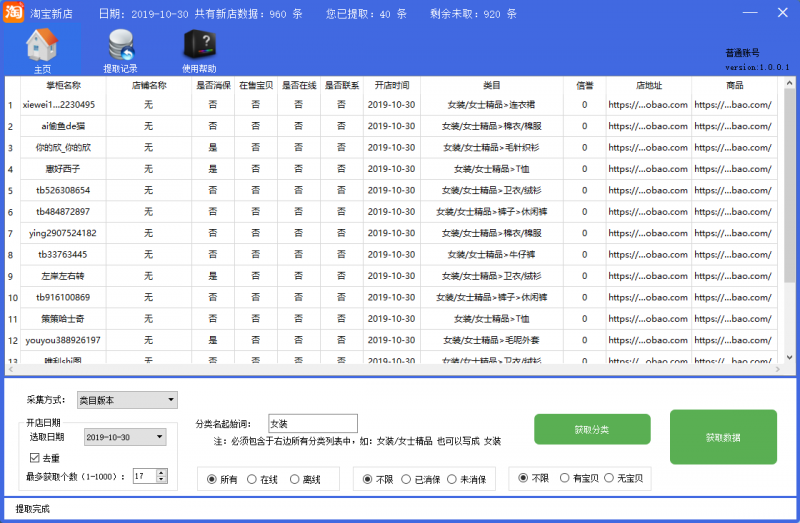Select the row for seller tb526308654
This screenshot has width=800, height=523.
[64, 190]
